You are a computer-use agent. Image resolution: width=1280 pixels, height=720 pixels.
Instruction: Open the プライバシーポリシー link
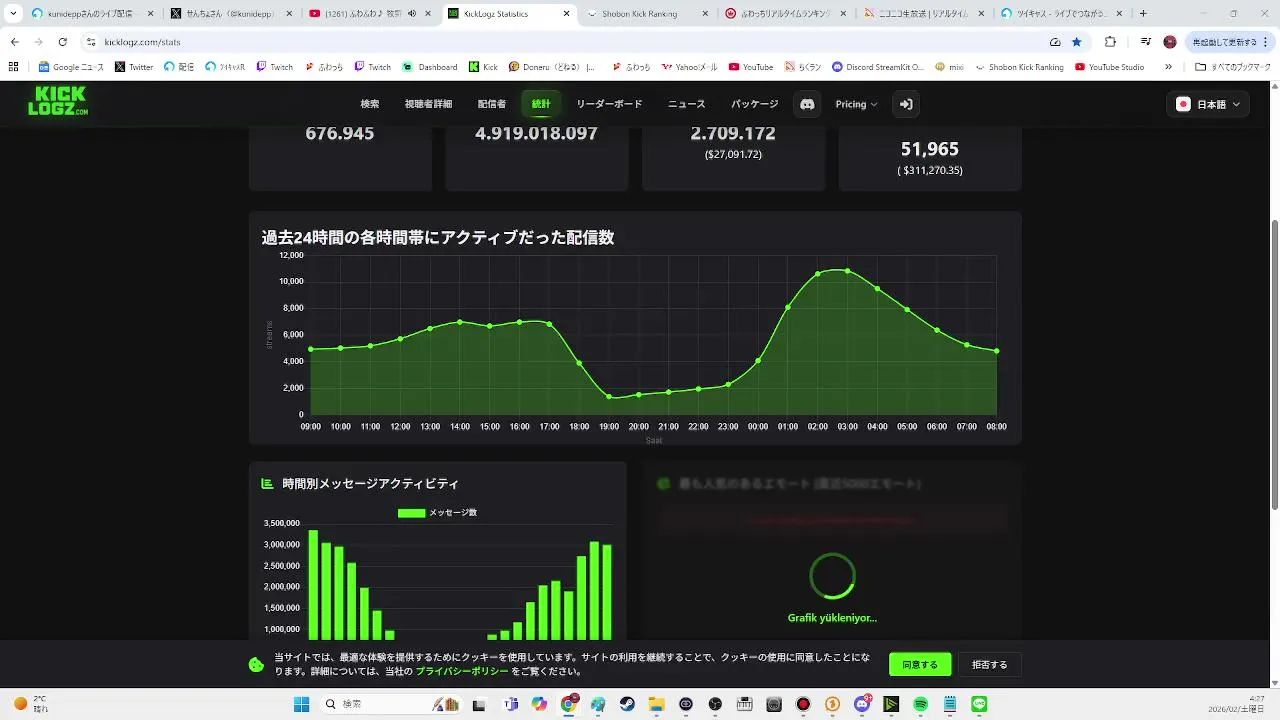coord(461,672)
